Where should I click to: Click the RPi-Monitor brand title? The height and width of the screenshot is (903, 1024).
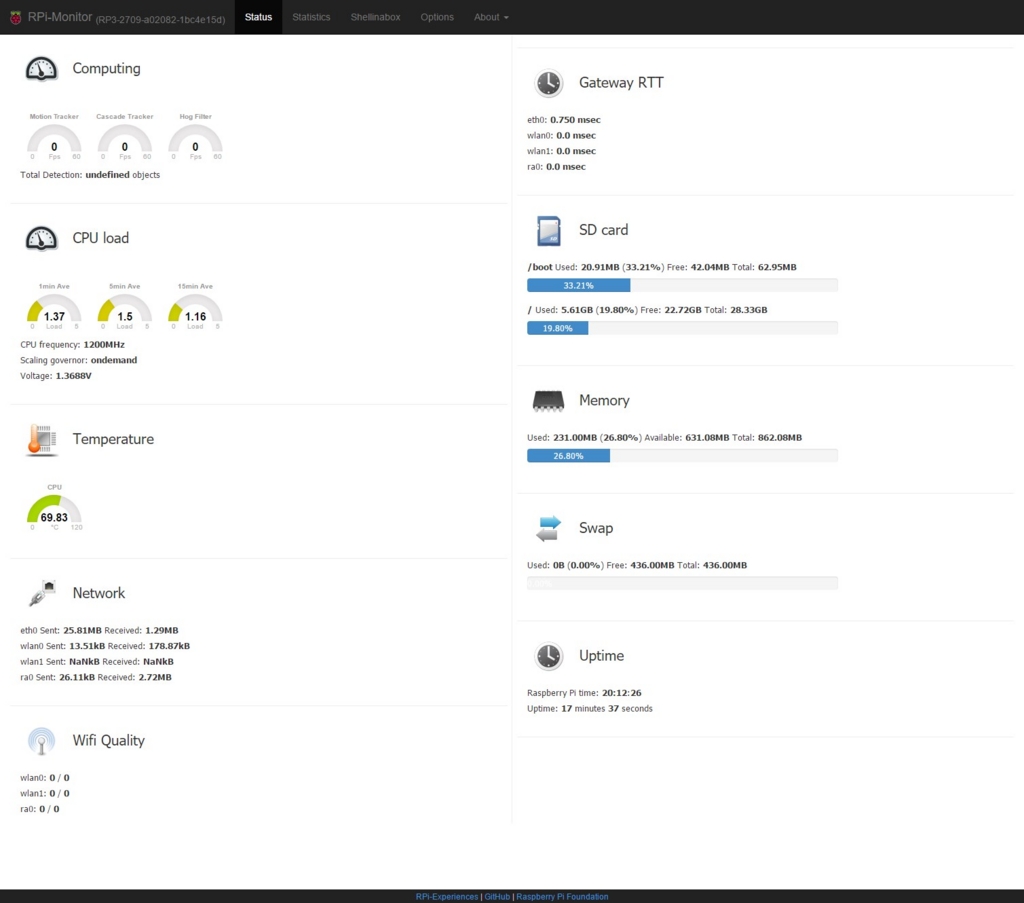pyautogui.click(x=60, y=17)
